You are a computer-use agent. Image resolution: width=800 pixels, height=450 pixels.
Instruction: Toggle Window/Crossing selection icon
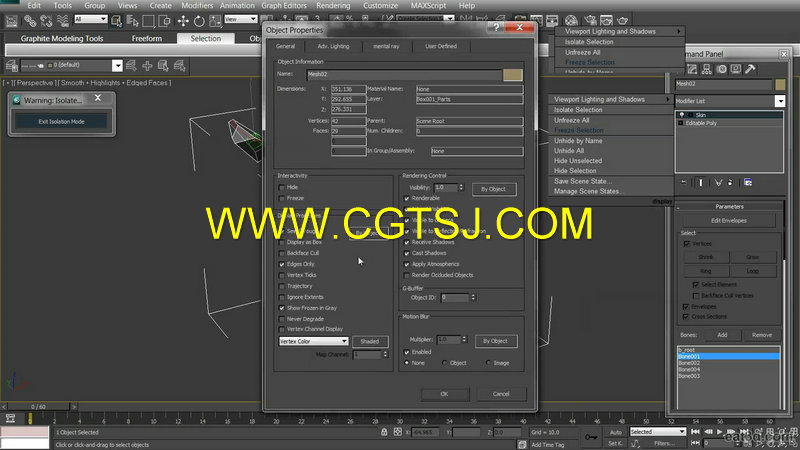pos(165,21)
